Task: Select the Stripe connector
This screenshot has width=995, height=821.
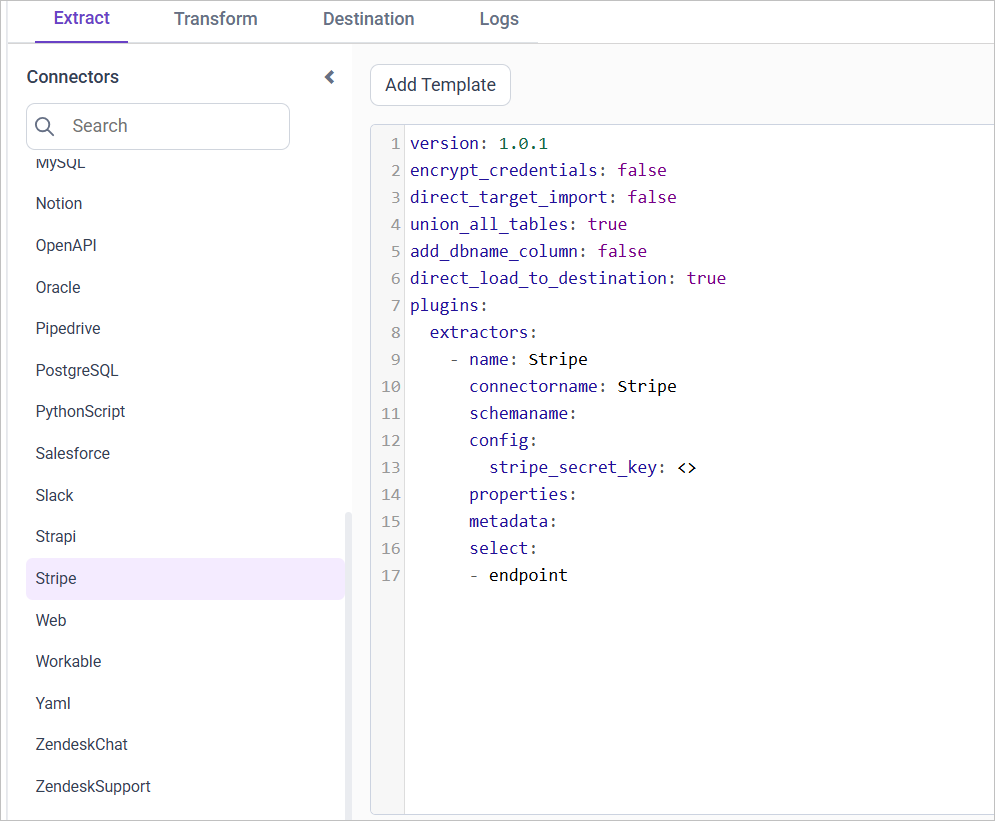Action: tap(55, 578)
